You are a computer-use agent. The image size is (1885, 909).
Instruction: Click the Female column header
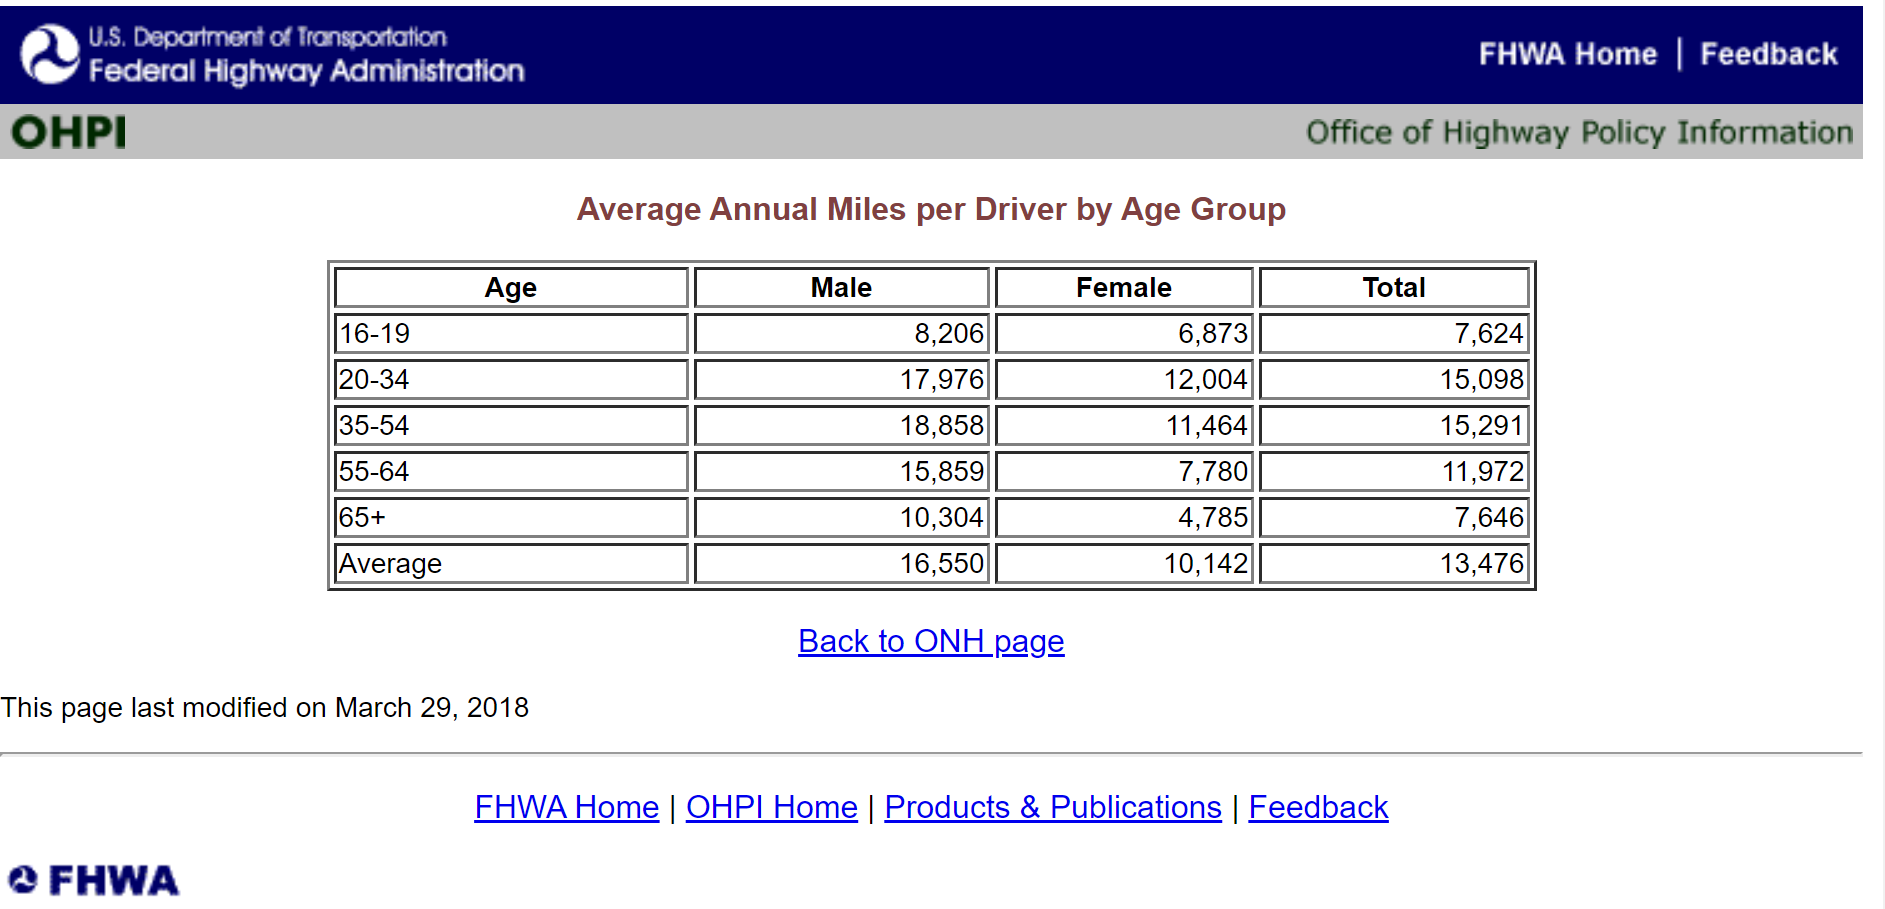point(1124,287)
